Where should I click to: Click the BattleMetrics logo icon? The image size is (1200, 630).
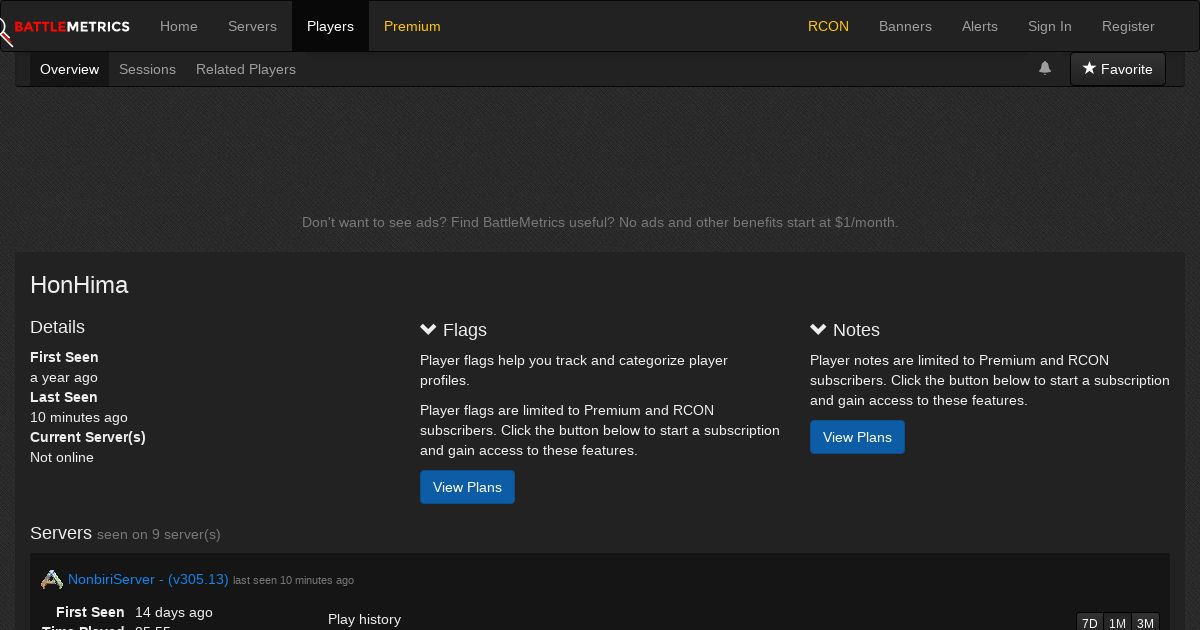[6, 28]
